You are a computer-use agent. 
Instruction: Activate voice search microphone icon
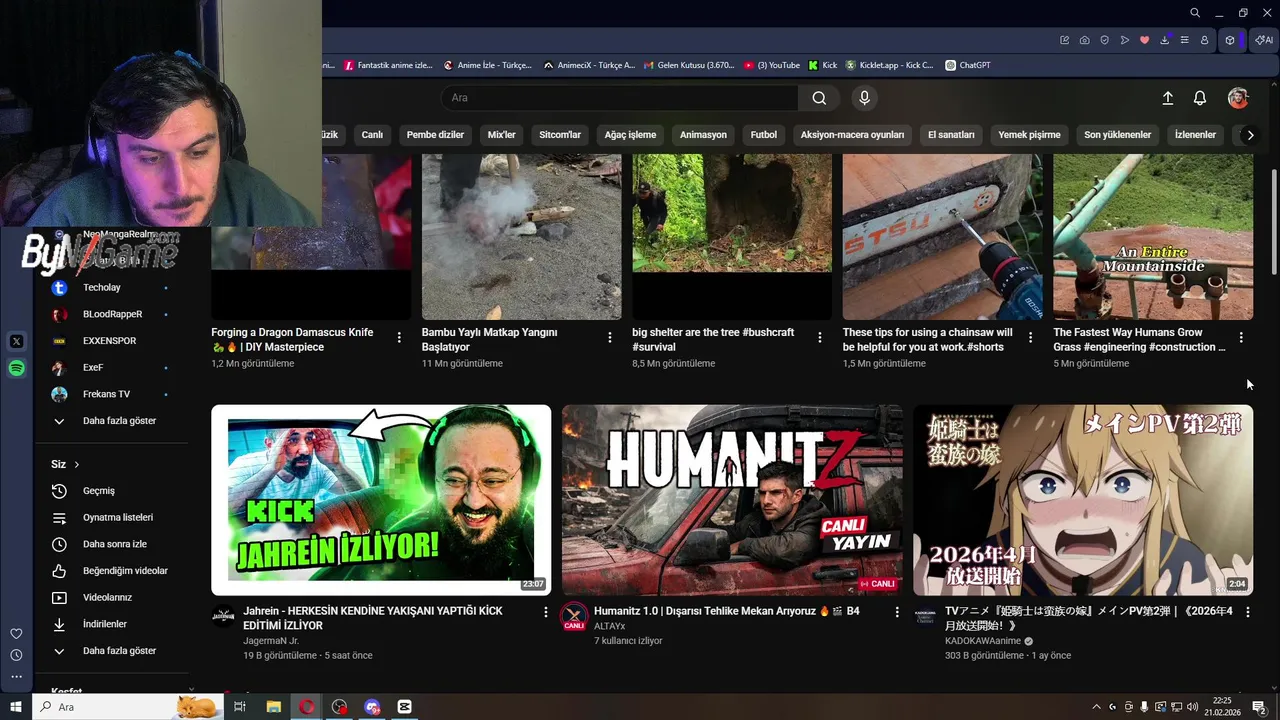click(x=865, y=98)
